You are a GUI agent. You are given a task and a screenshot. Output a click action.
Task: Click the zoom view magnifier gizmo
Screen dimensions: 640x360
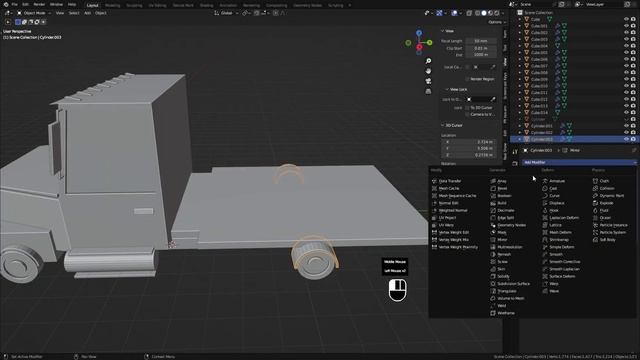[x=428, y=61]
